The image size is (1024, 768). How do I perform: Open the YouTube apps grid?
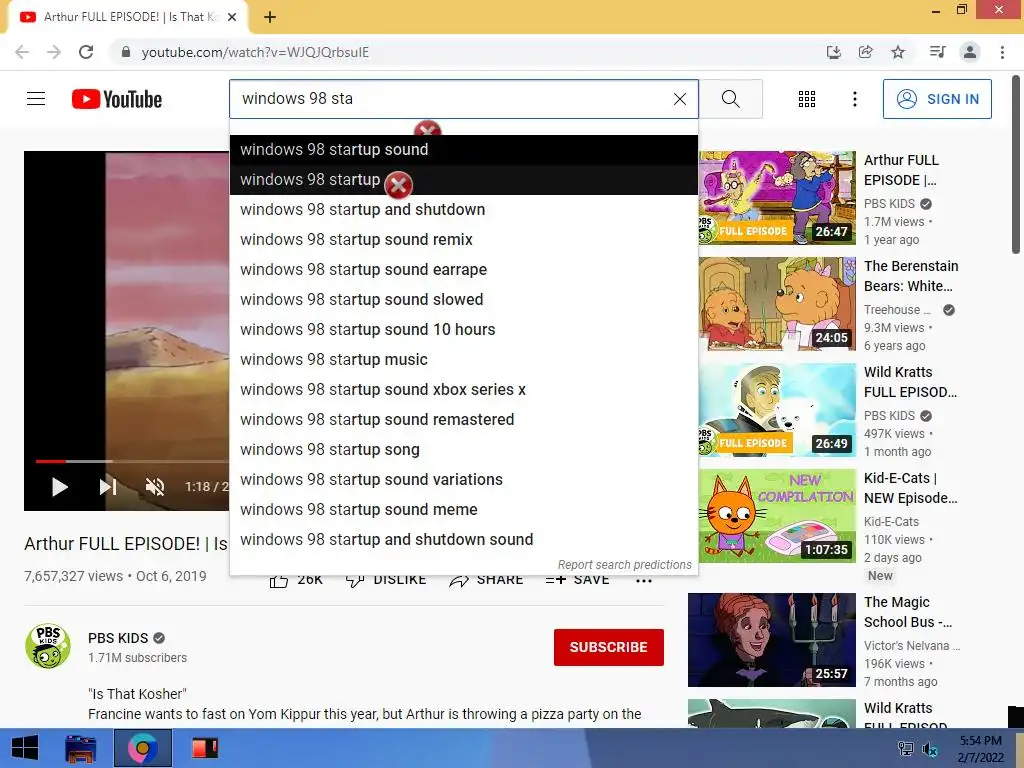807,99
